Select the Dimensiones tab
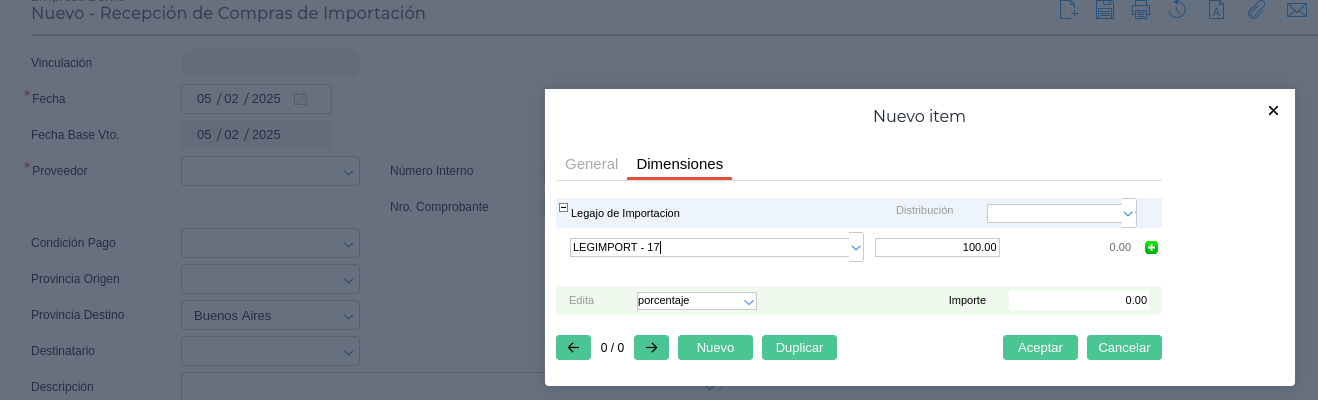This screenshot has height=400, width=1318. tap(679, 164)
